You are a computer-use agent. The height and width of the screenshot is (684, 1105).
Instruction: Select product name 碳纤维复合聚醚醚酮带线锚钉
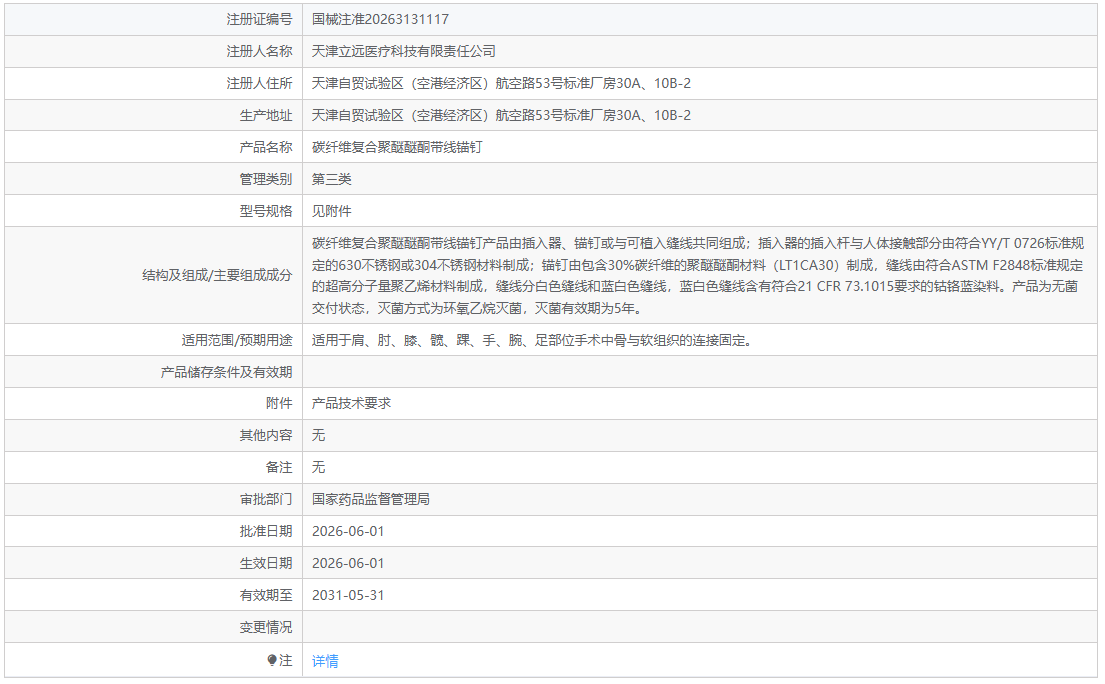pyautogui.click(x=397, y=147)
